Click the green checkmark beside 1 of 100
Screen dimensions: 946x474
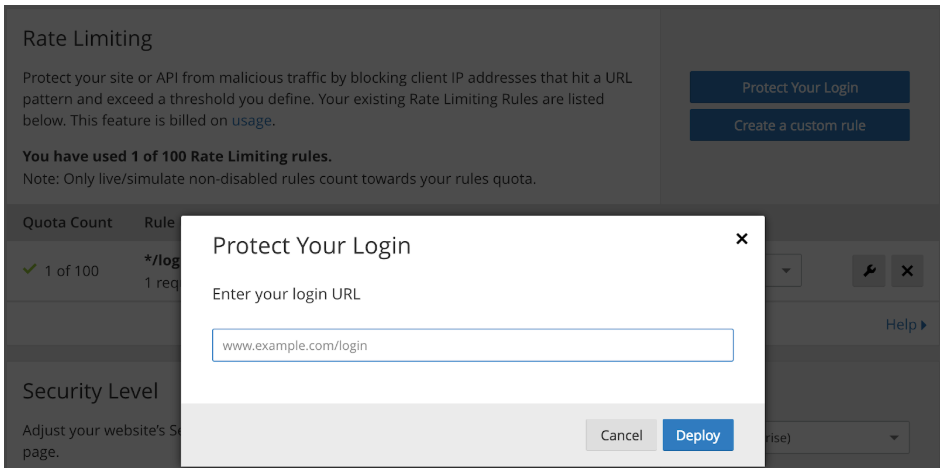(30, 270)
